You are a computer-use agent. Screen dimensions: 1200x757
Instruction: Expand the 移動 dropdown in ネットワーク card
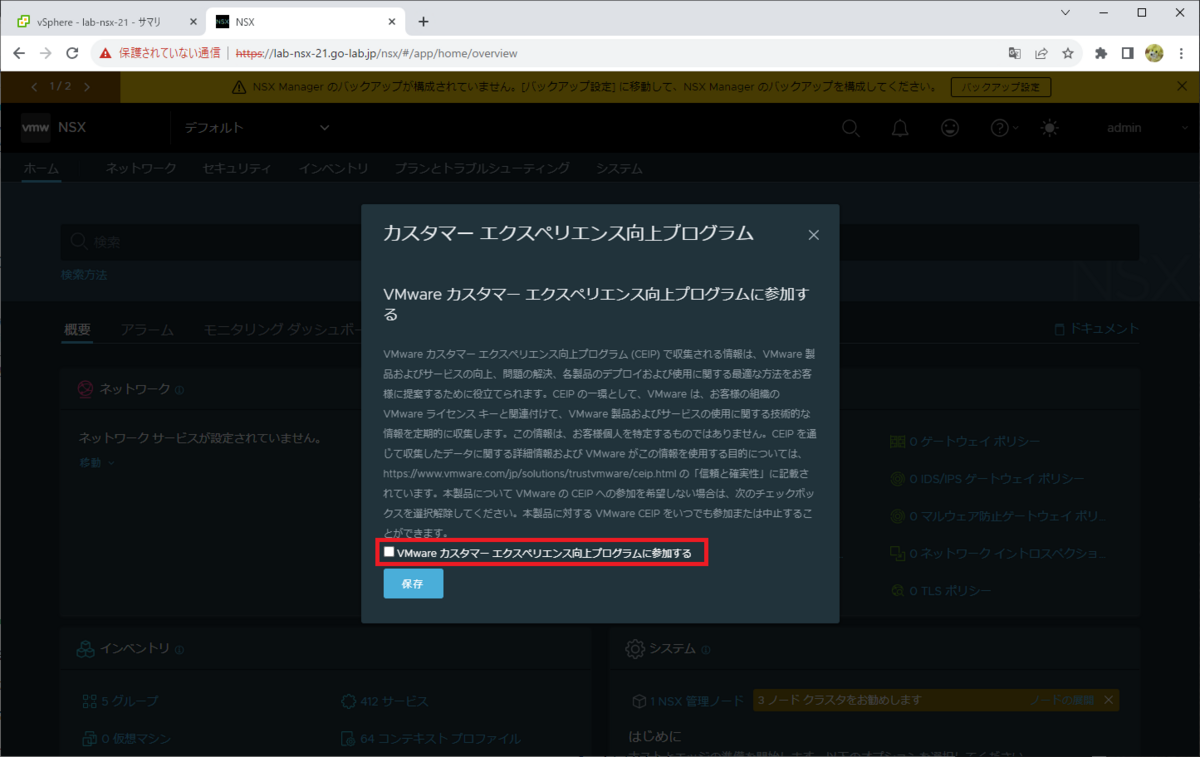click(97, 462)
